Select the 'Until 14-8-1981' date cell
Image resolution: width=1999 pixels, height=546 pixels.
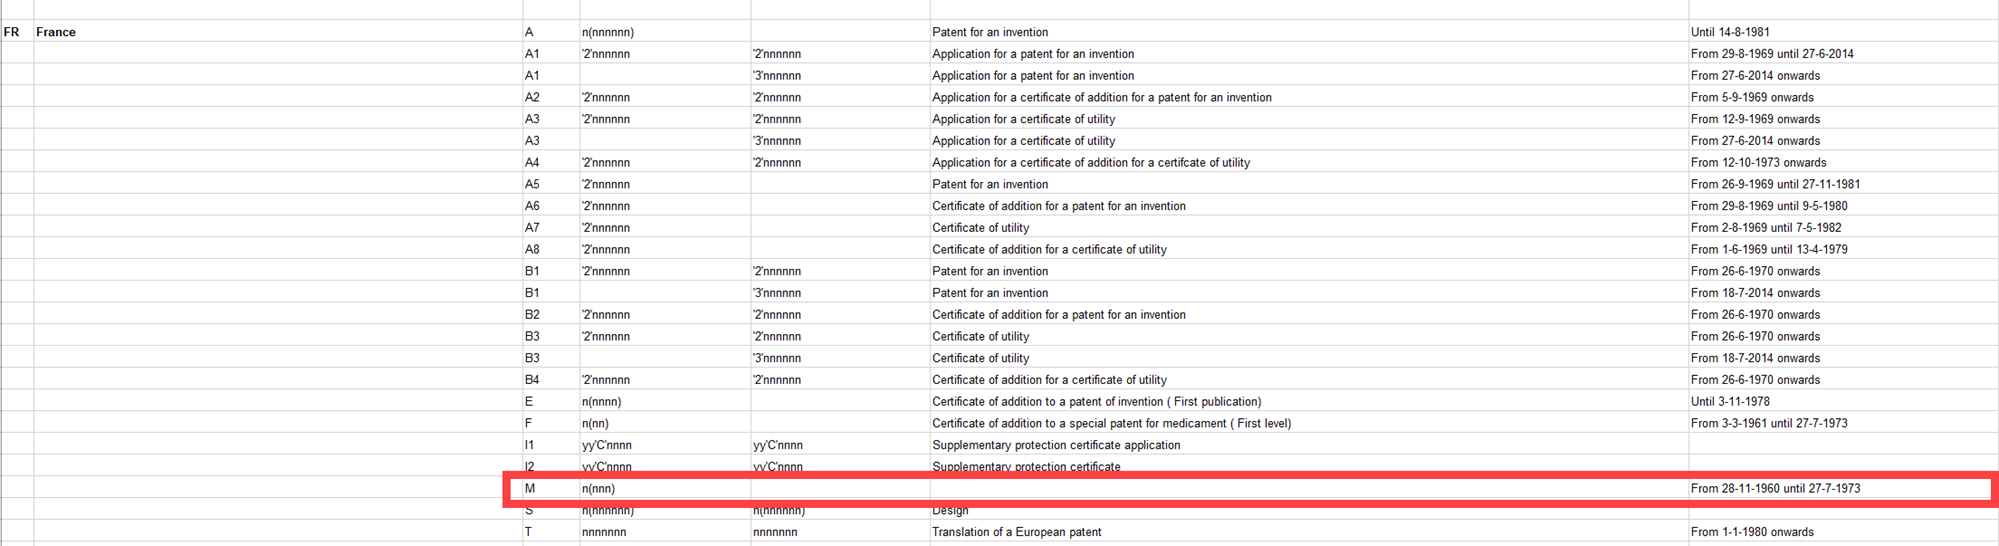pos(1729,32)
